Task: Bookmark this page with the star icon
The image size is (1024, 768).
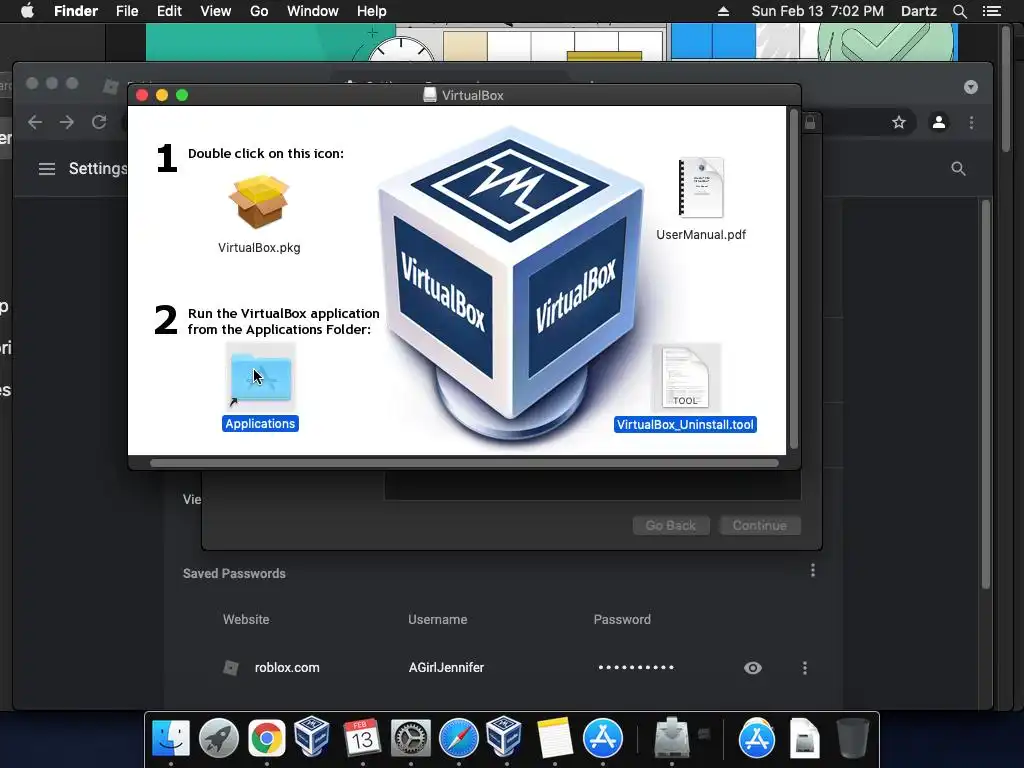Action: coord(899,122)
